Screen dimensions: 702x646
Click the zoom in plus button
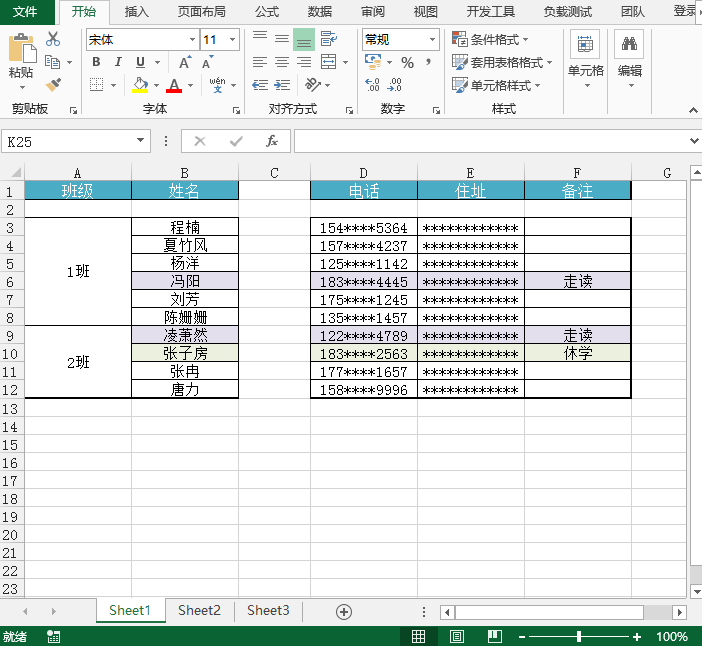637,637
